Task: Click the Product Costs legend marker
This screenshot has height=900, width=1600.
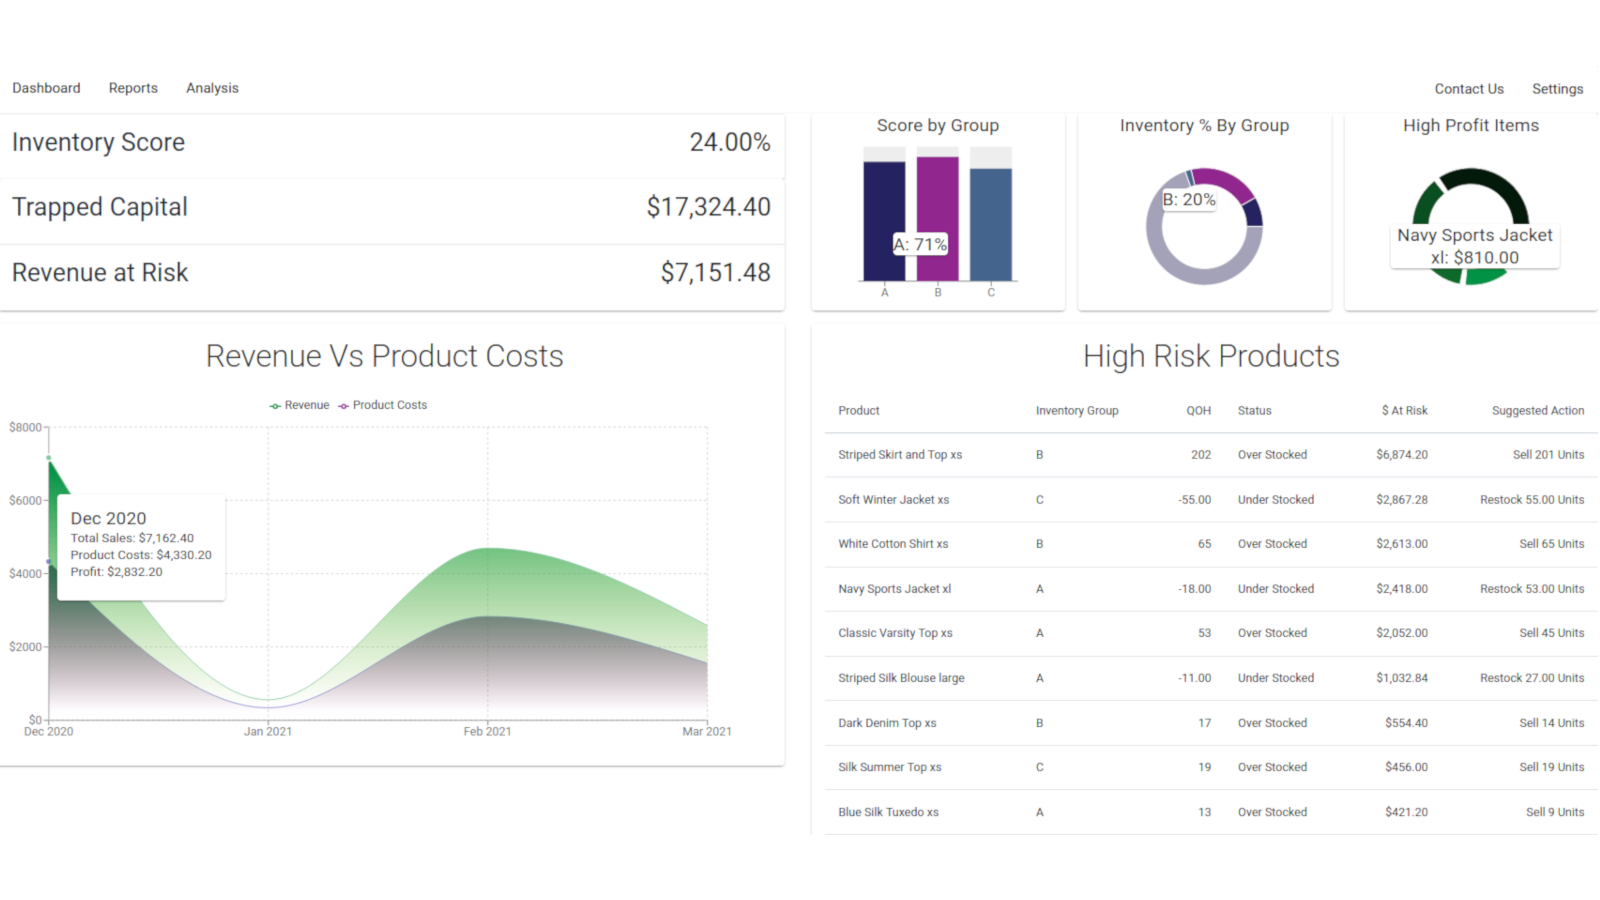Action: [343, 405]
